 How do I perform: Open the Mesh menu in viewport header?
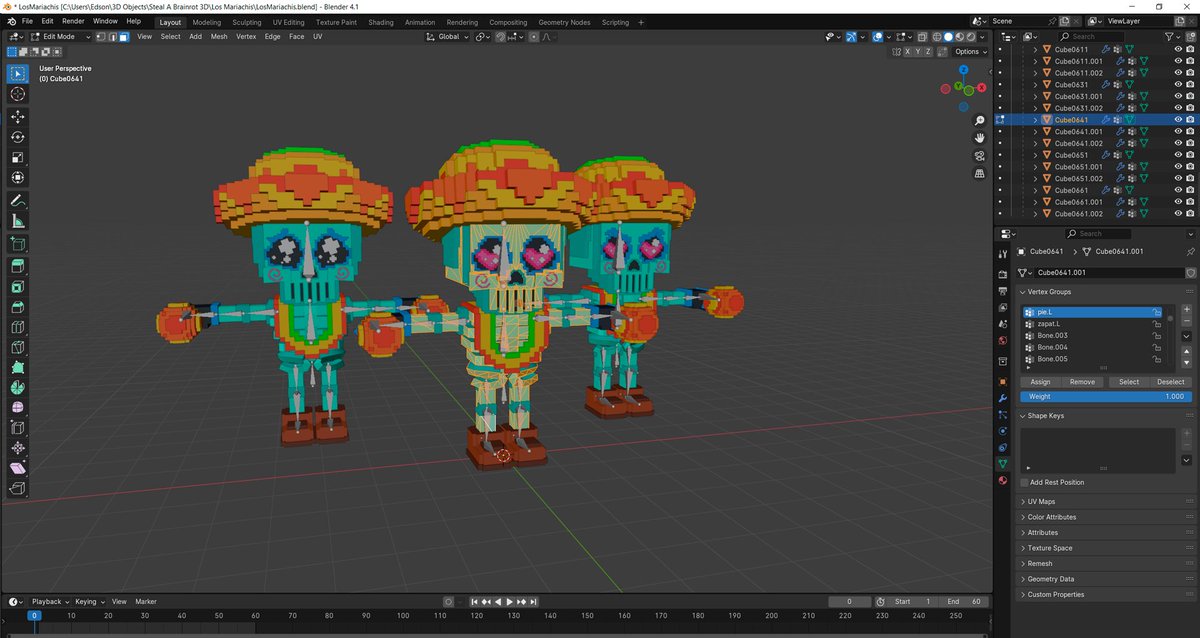[219, 37]
